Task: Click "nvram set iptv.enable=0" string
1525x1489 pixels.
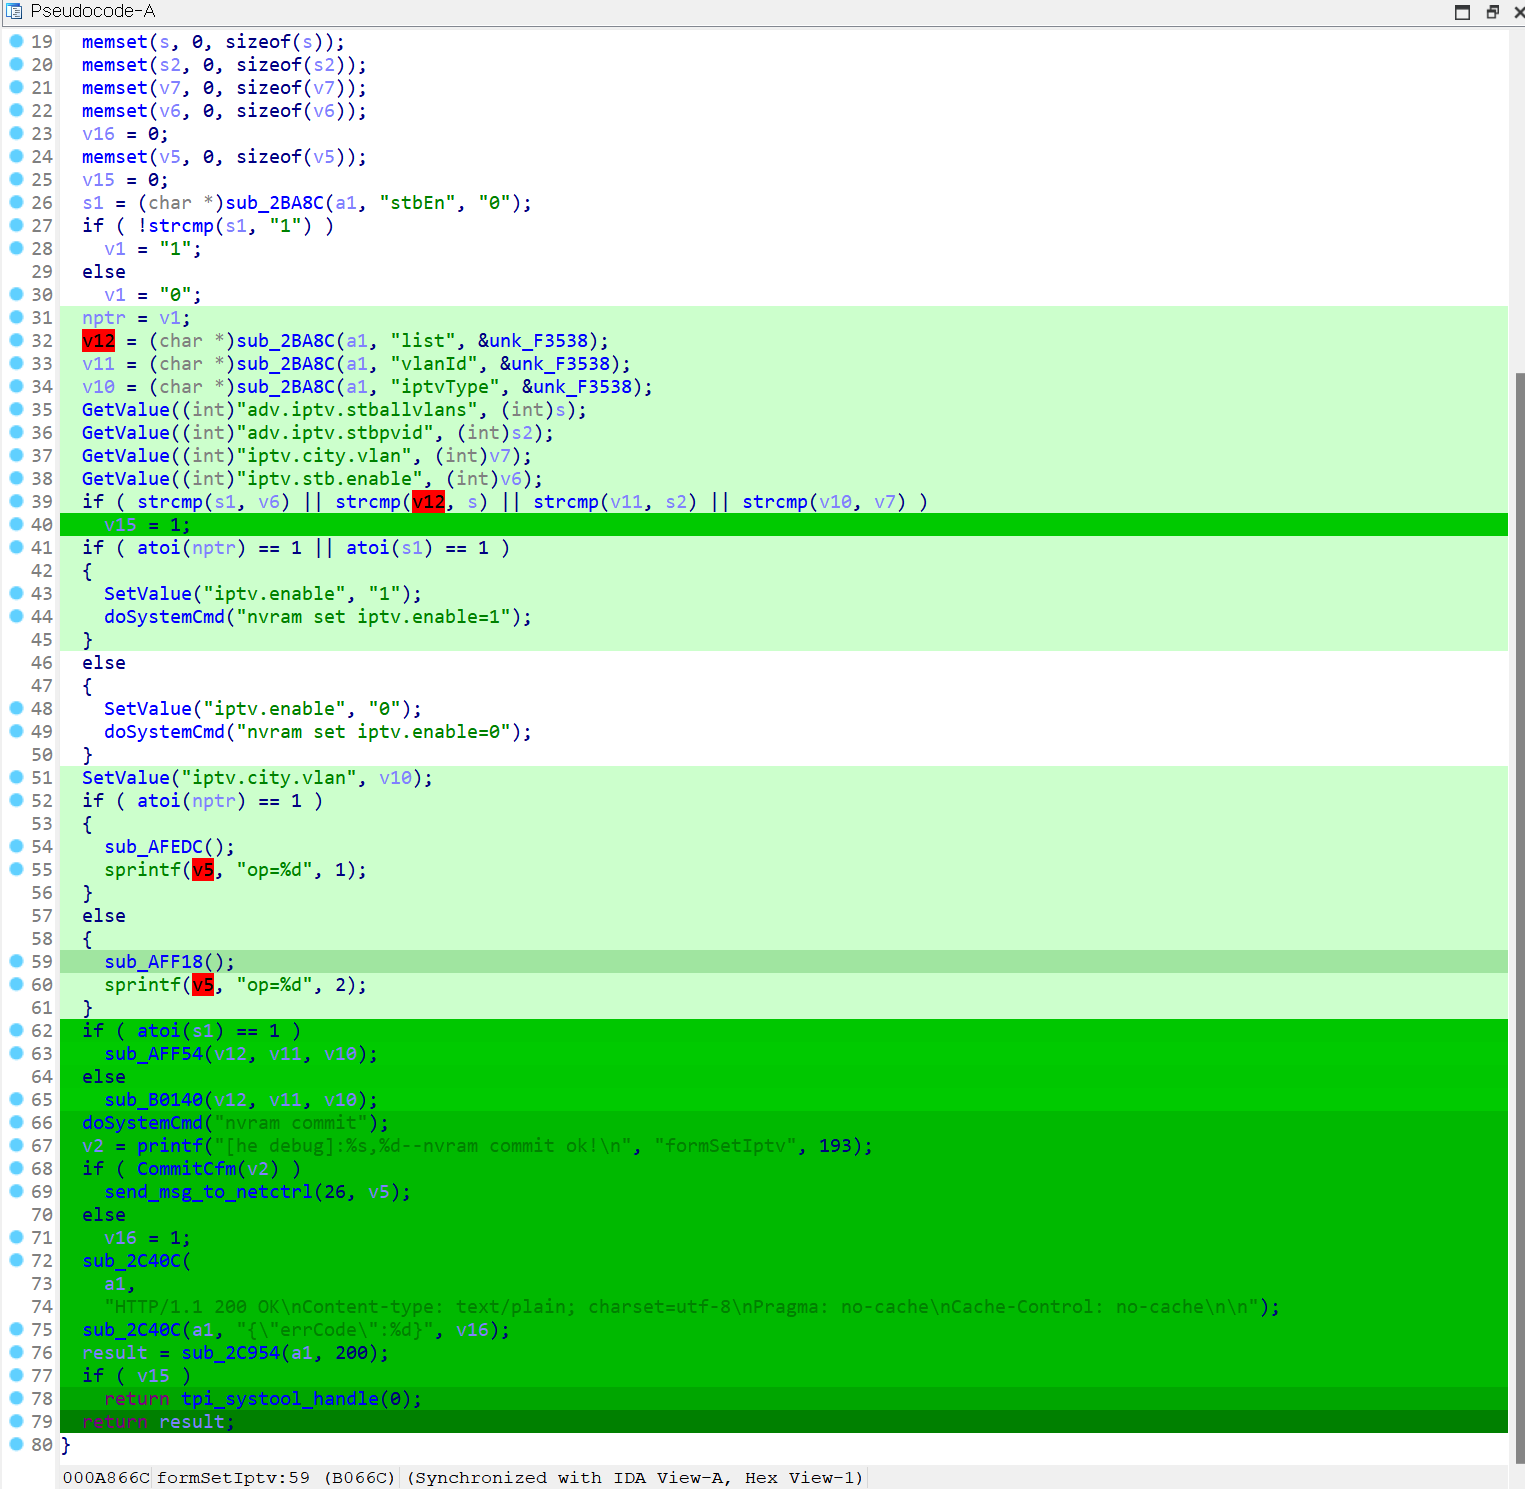Action: pyautogui.click(x=373, y=732)
